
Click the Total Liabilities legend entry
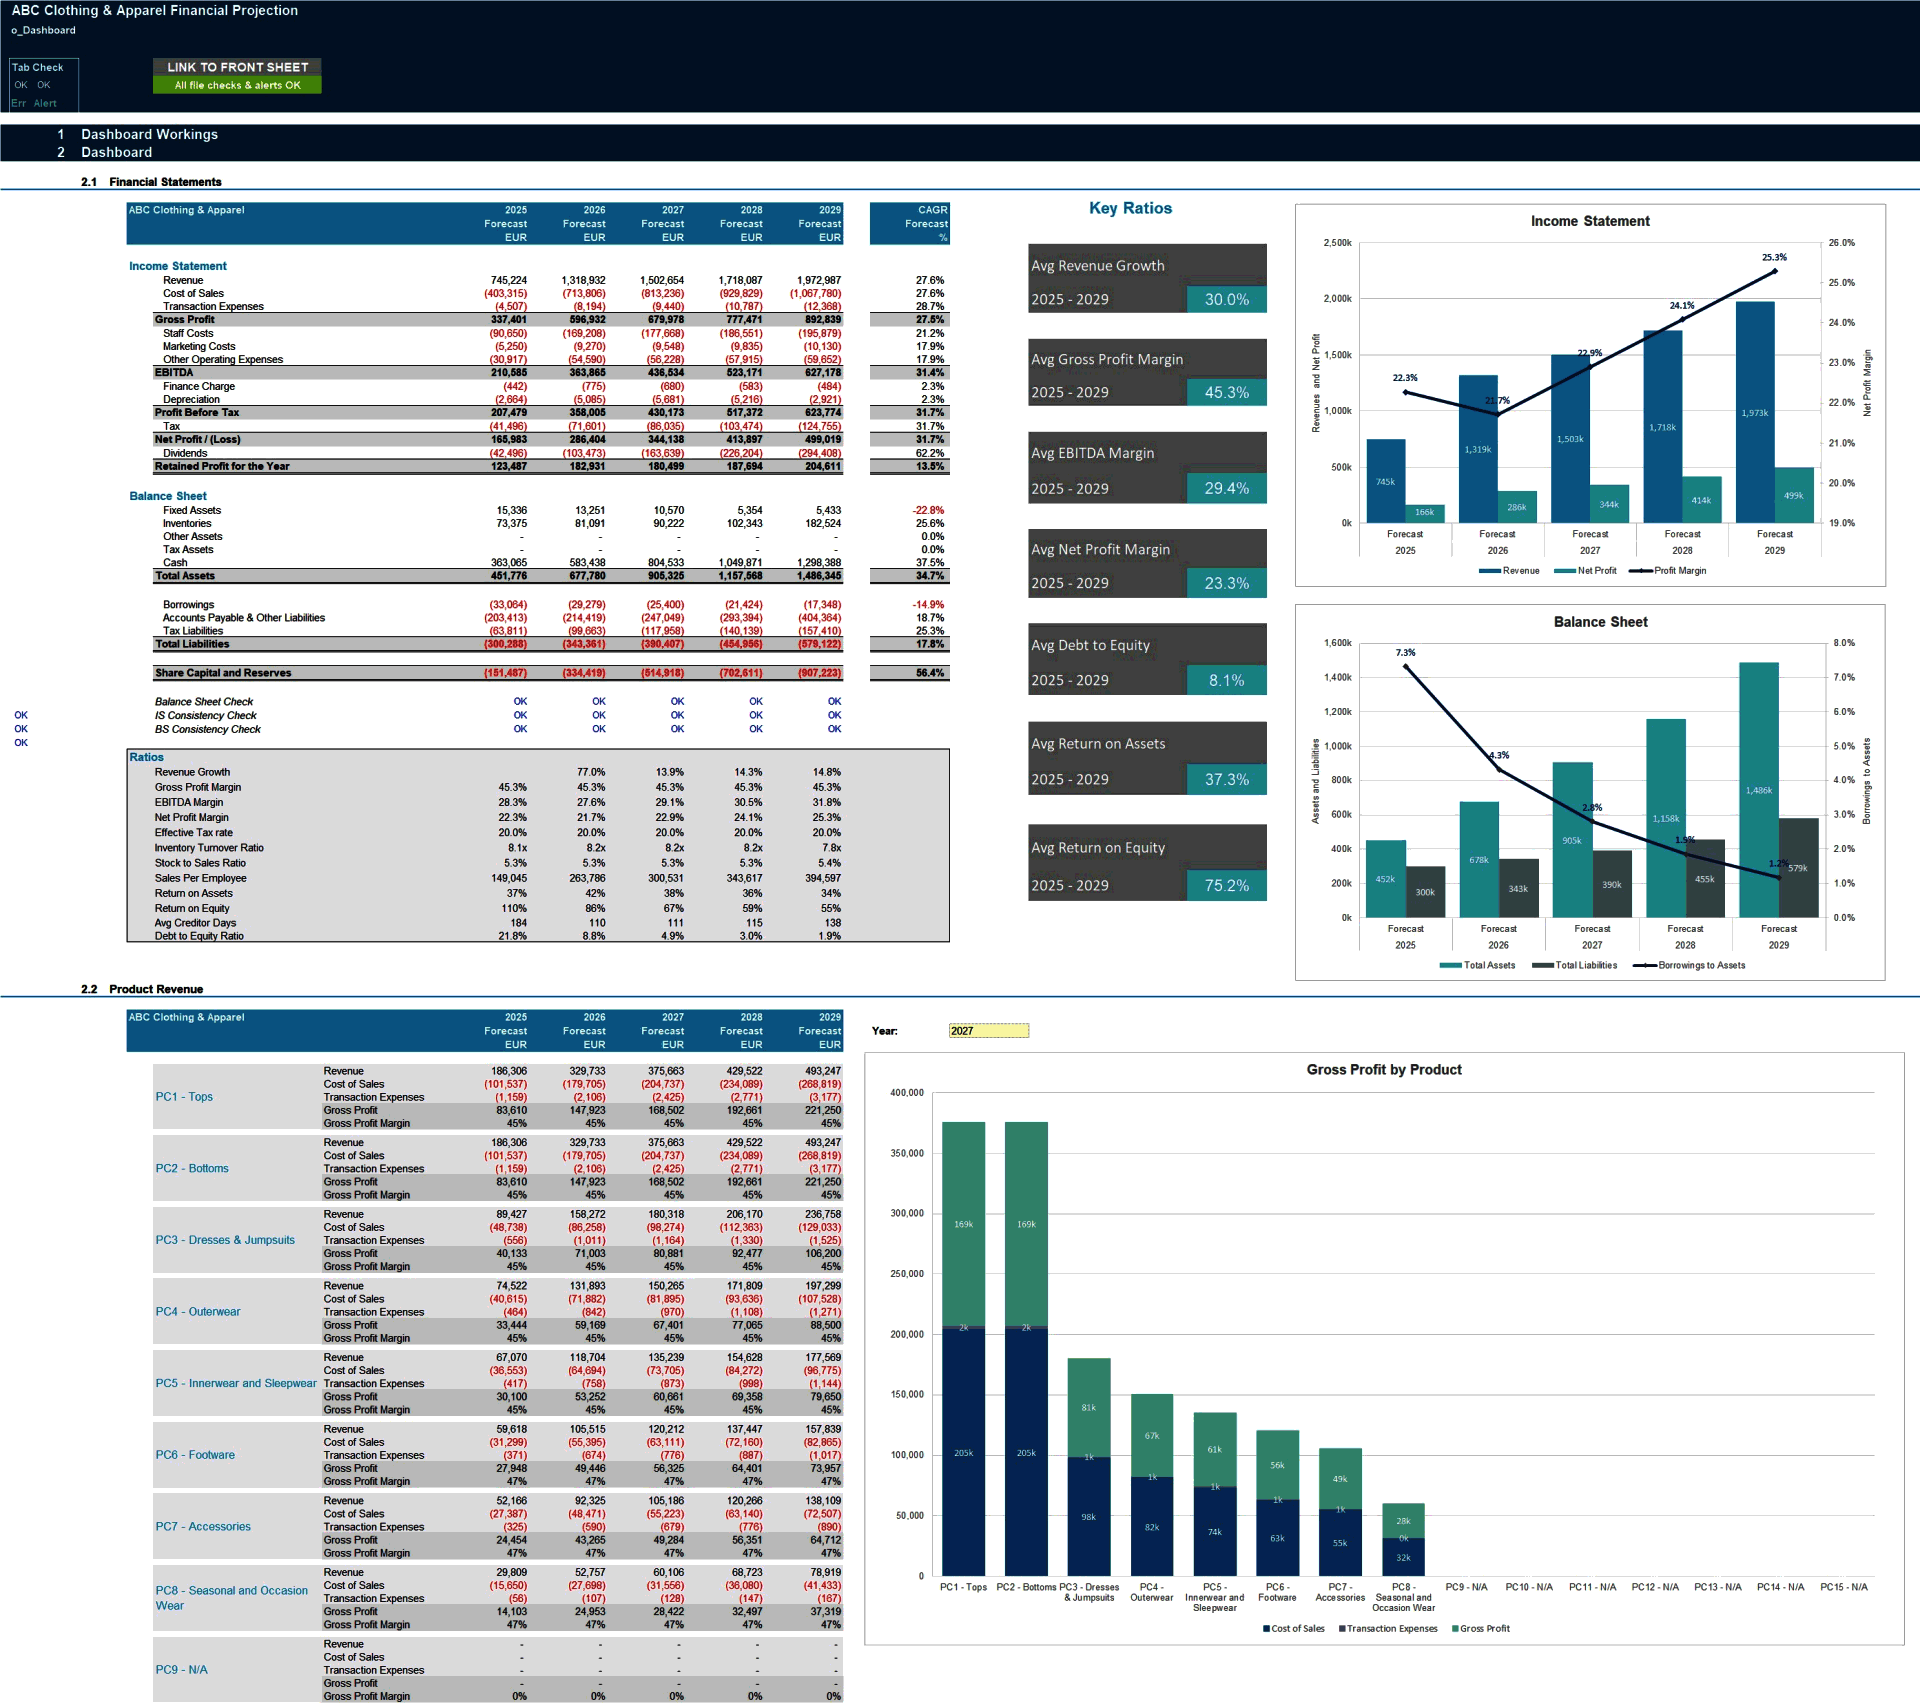pyautogui.click(x=1574, y=966)
